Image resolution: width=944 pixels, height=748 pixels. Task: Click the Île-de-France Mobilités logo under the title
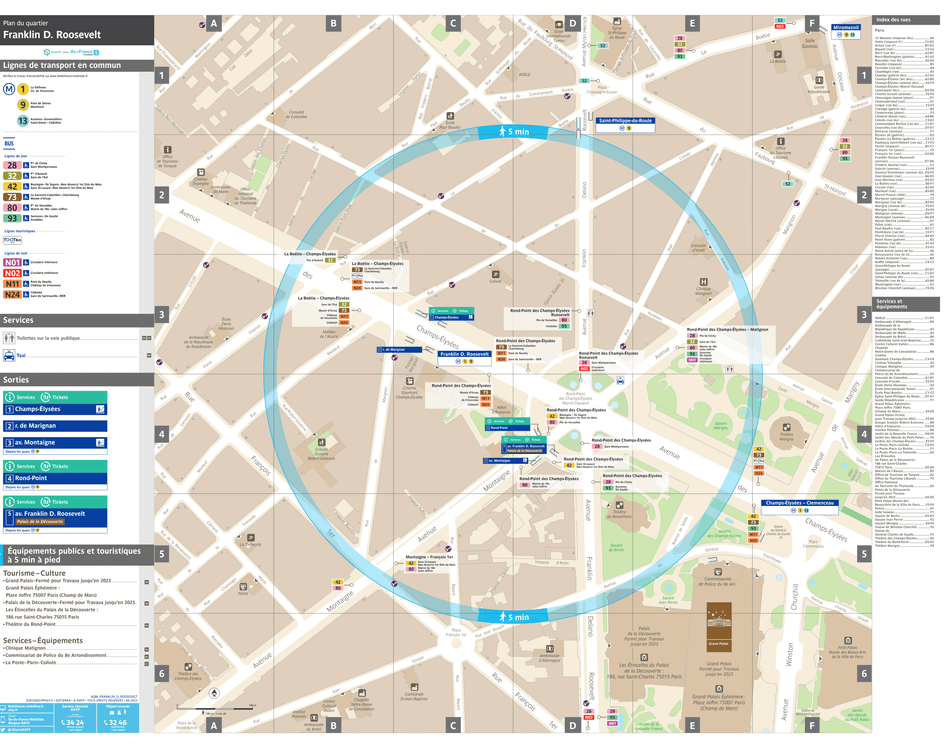(84, 52)
